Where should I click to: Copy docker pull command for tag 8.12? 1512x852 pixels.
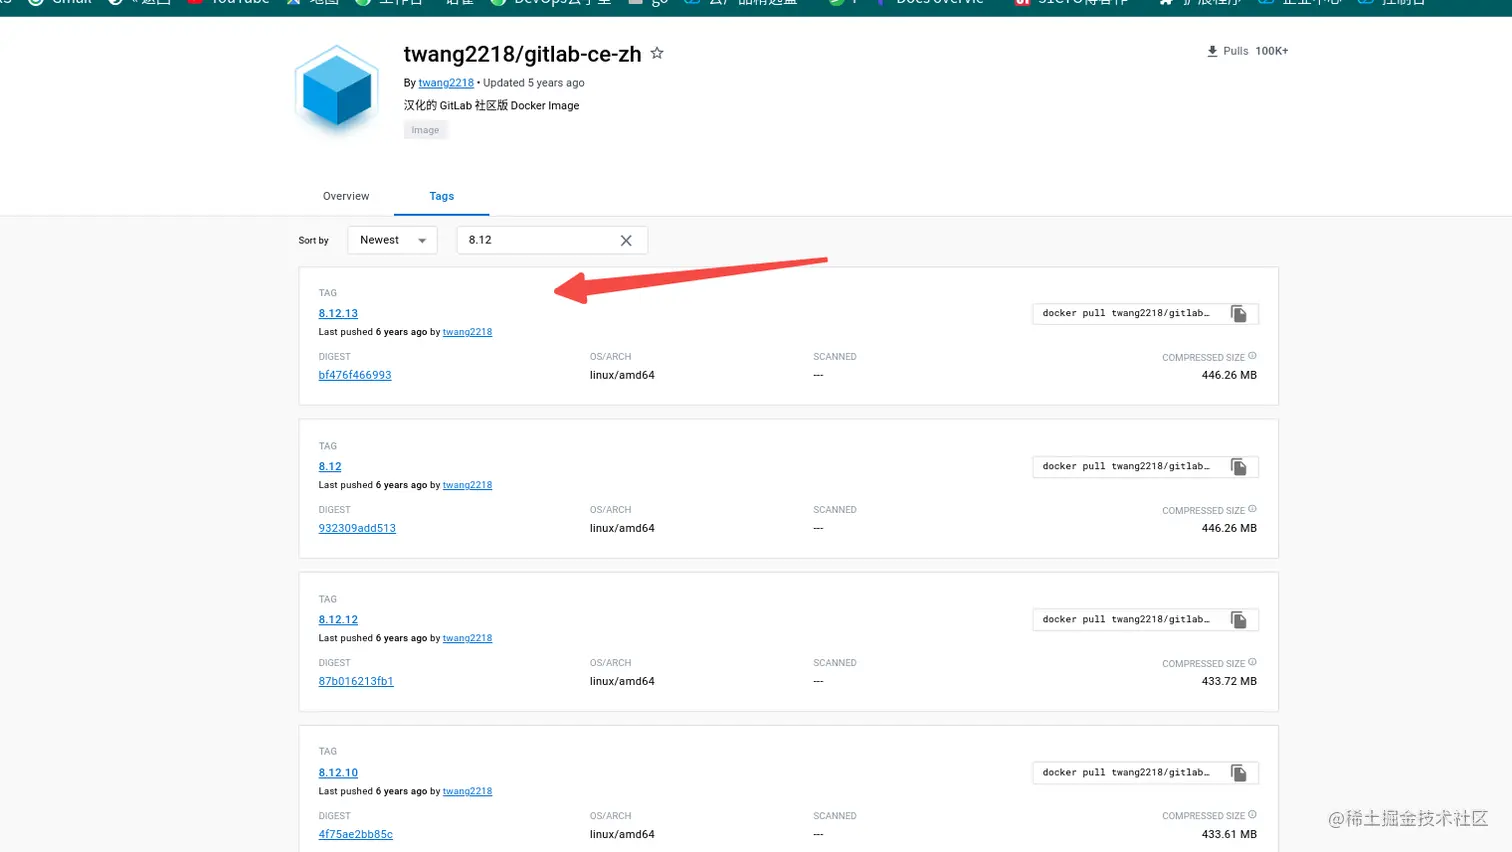[x=1238, y=467]
